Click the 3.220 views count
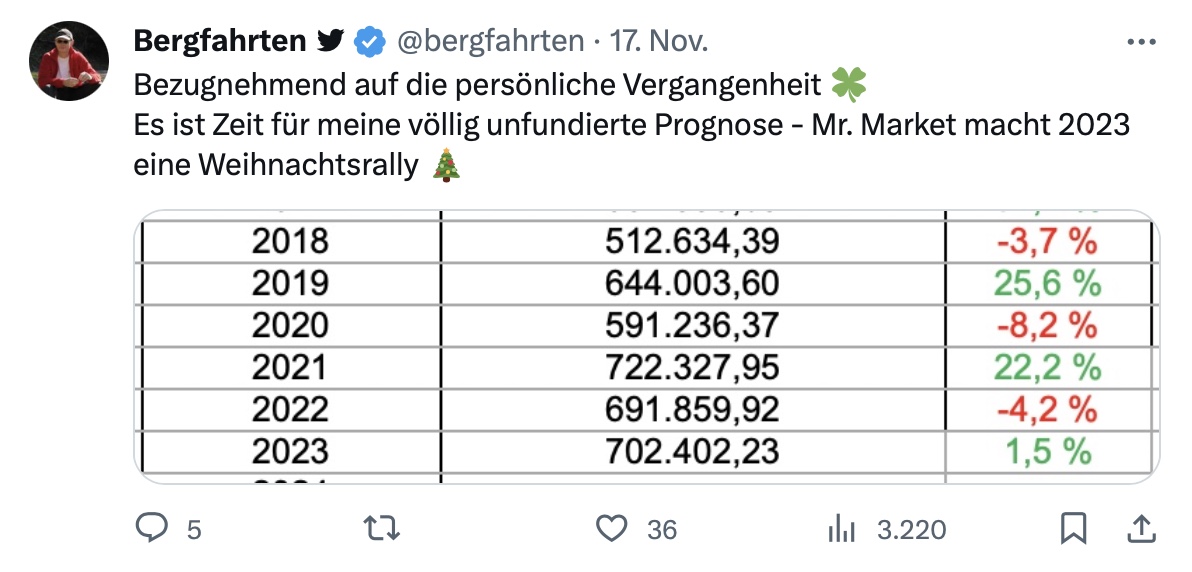This screenshot has width=1192, height=572. coord(911,529)
